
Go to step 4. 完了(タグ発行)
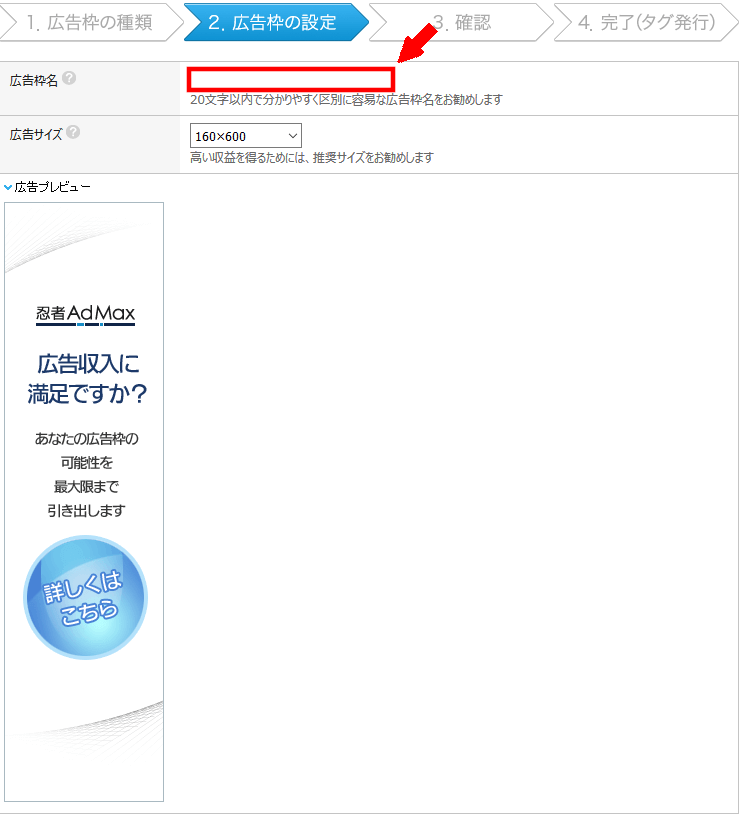tap(646, 22)
